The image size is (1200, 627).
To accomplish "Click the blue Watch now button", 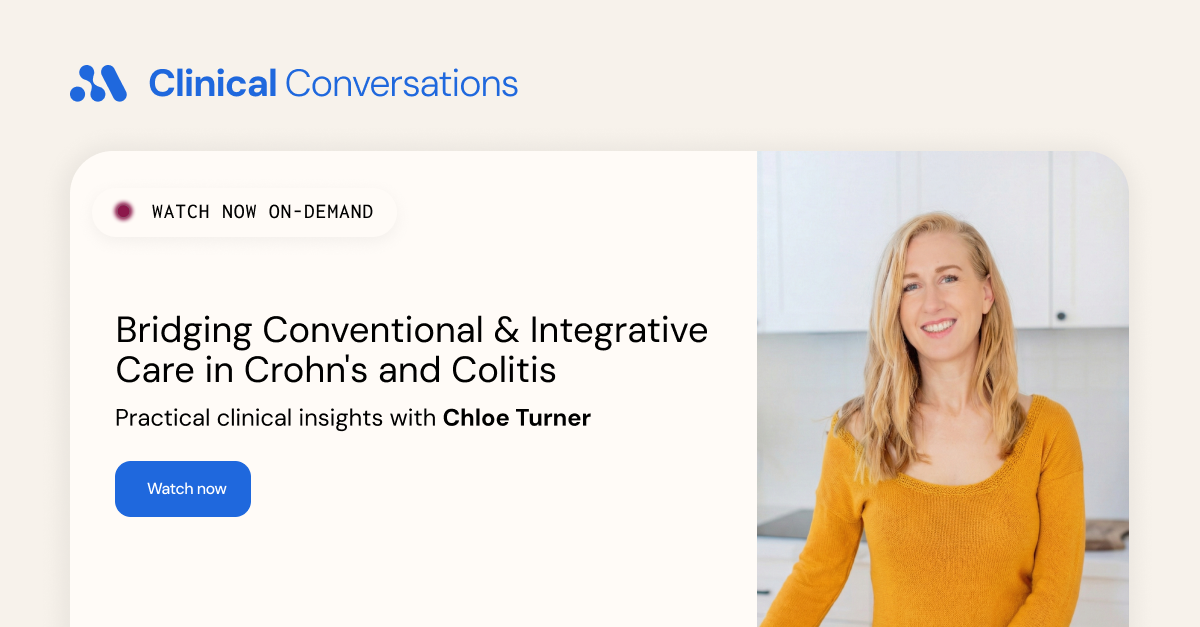I will pos(183,489).
